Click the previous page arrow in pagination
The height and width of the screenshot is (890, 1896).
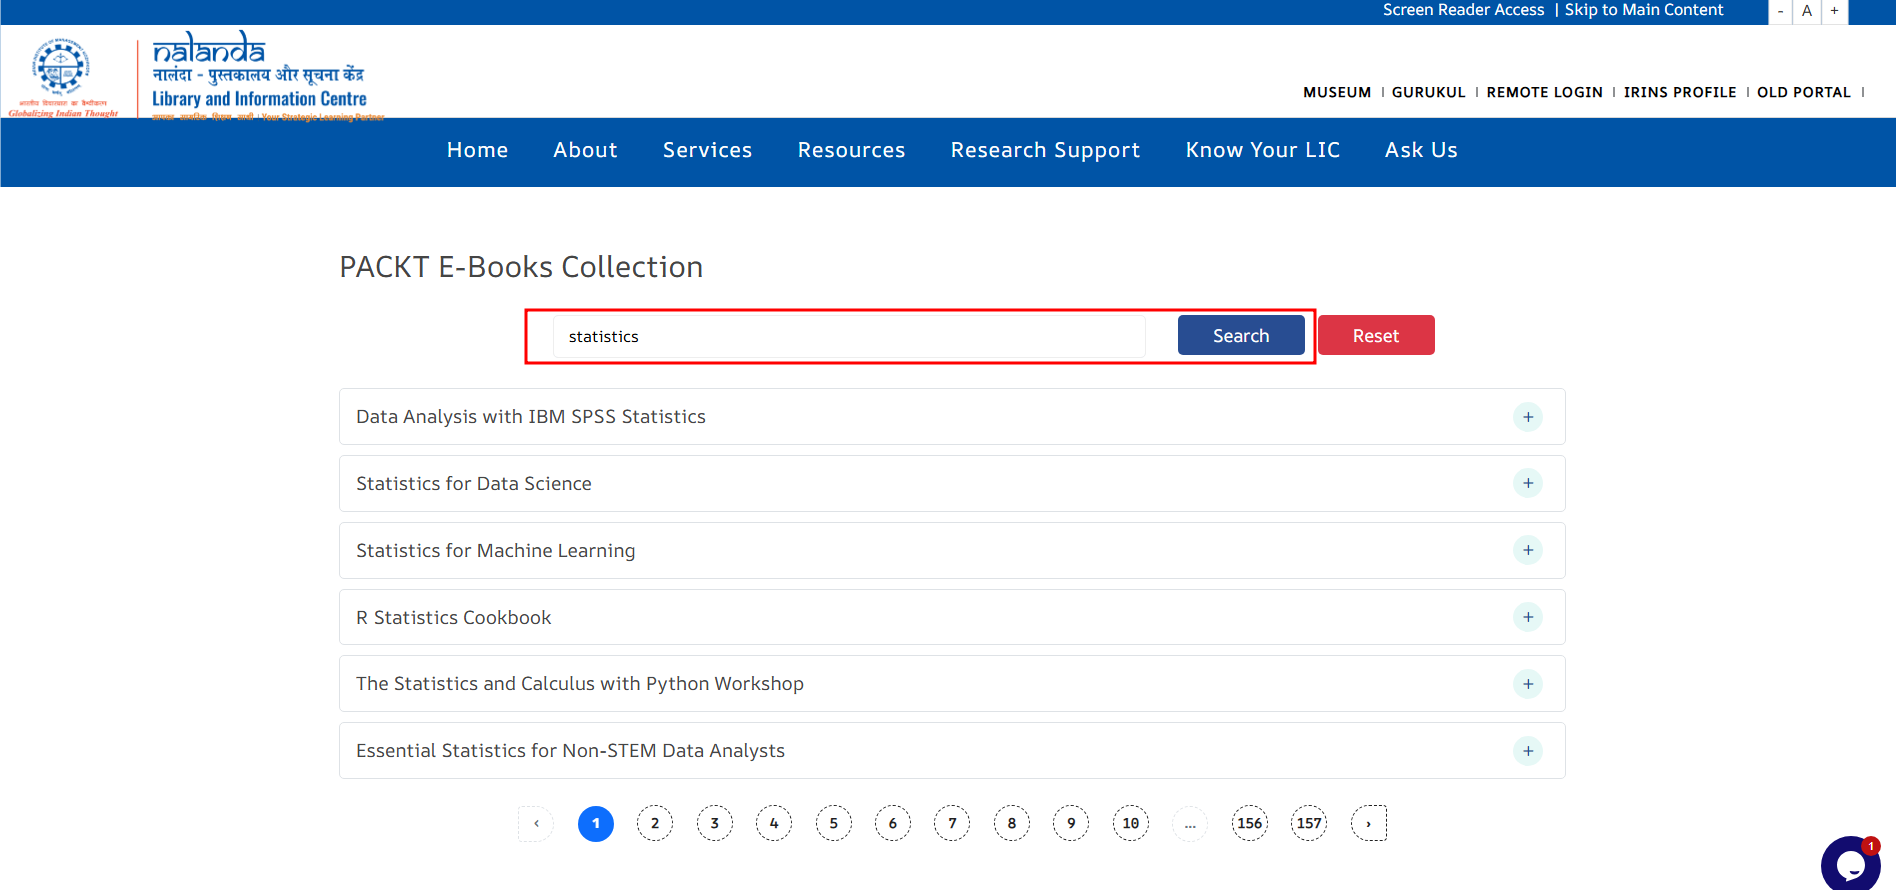click(x=536, y=823)
